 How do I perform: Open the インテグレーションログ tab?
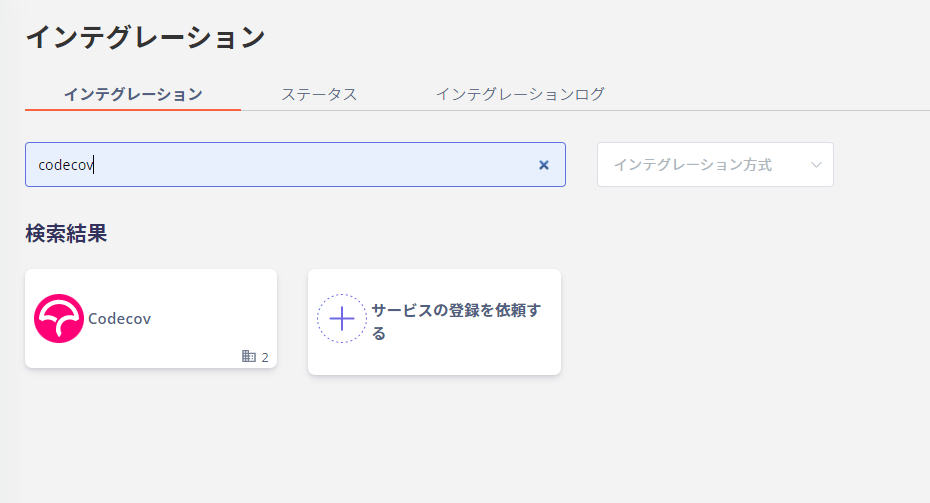520,94
